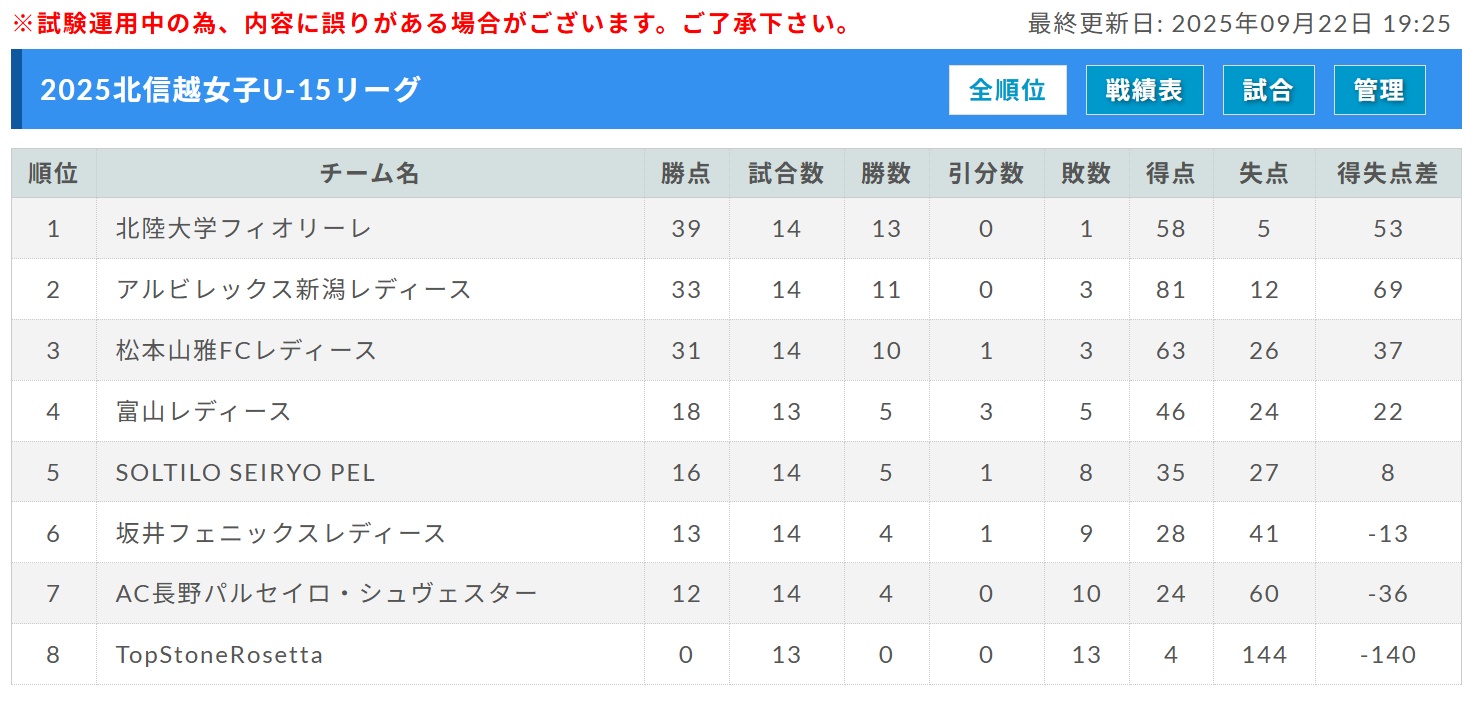
Task: Select team 富山レディース
Action: (x=204, y=412)
